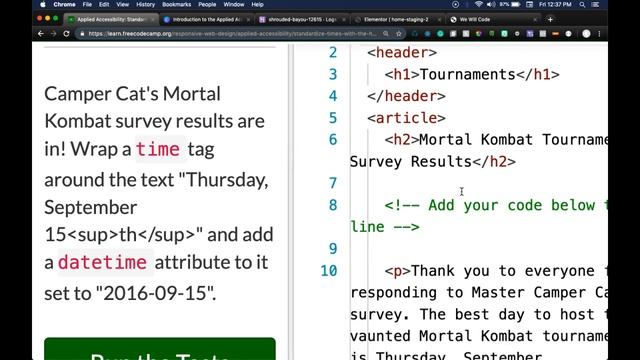Click the red 'datetime' code word
640x360 pixels.
[x=102, y=262]
